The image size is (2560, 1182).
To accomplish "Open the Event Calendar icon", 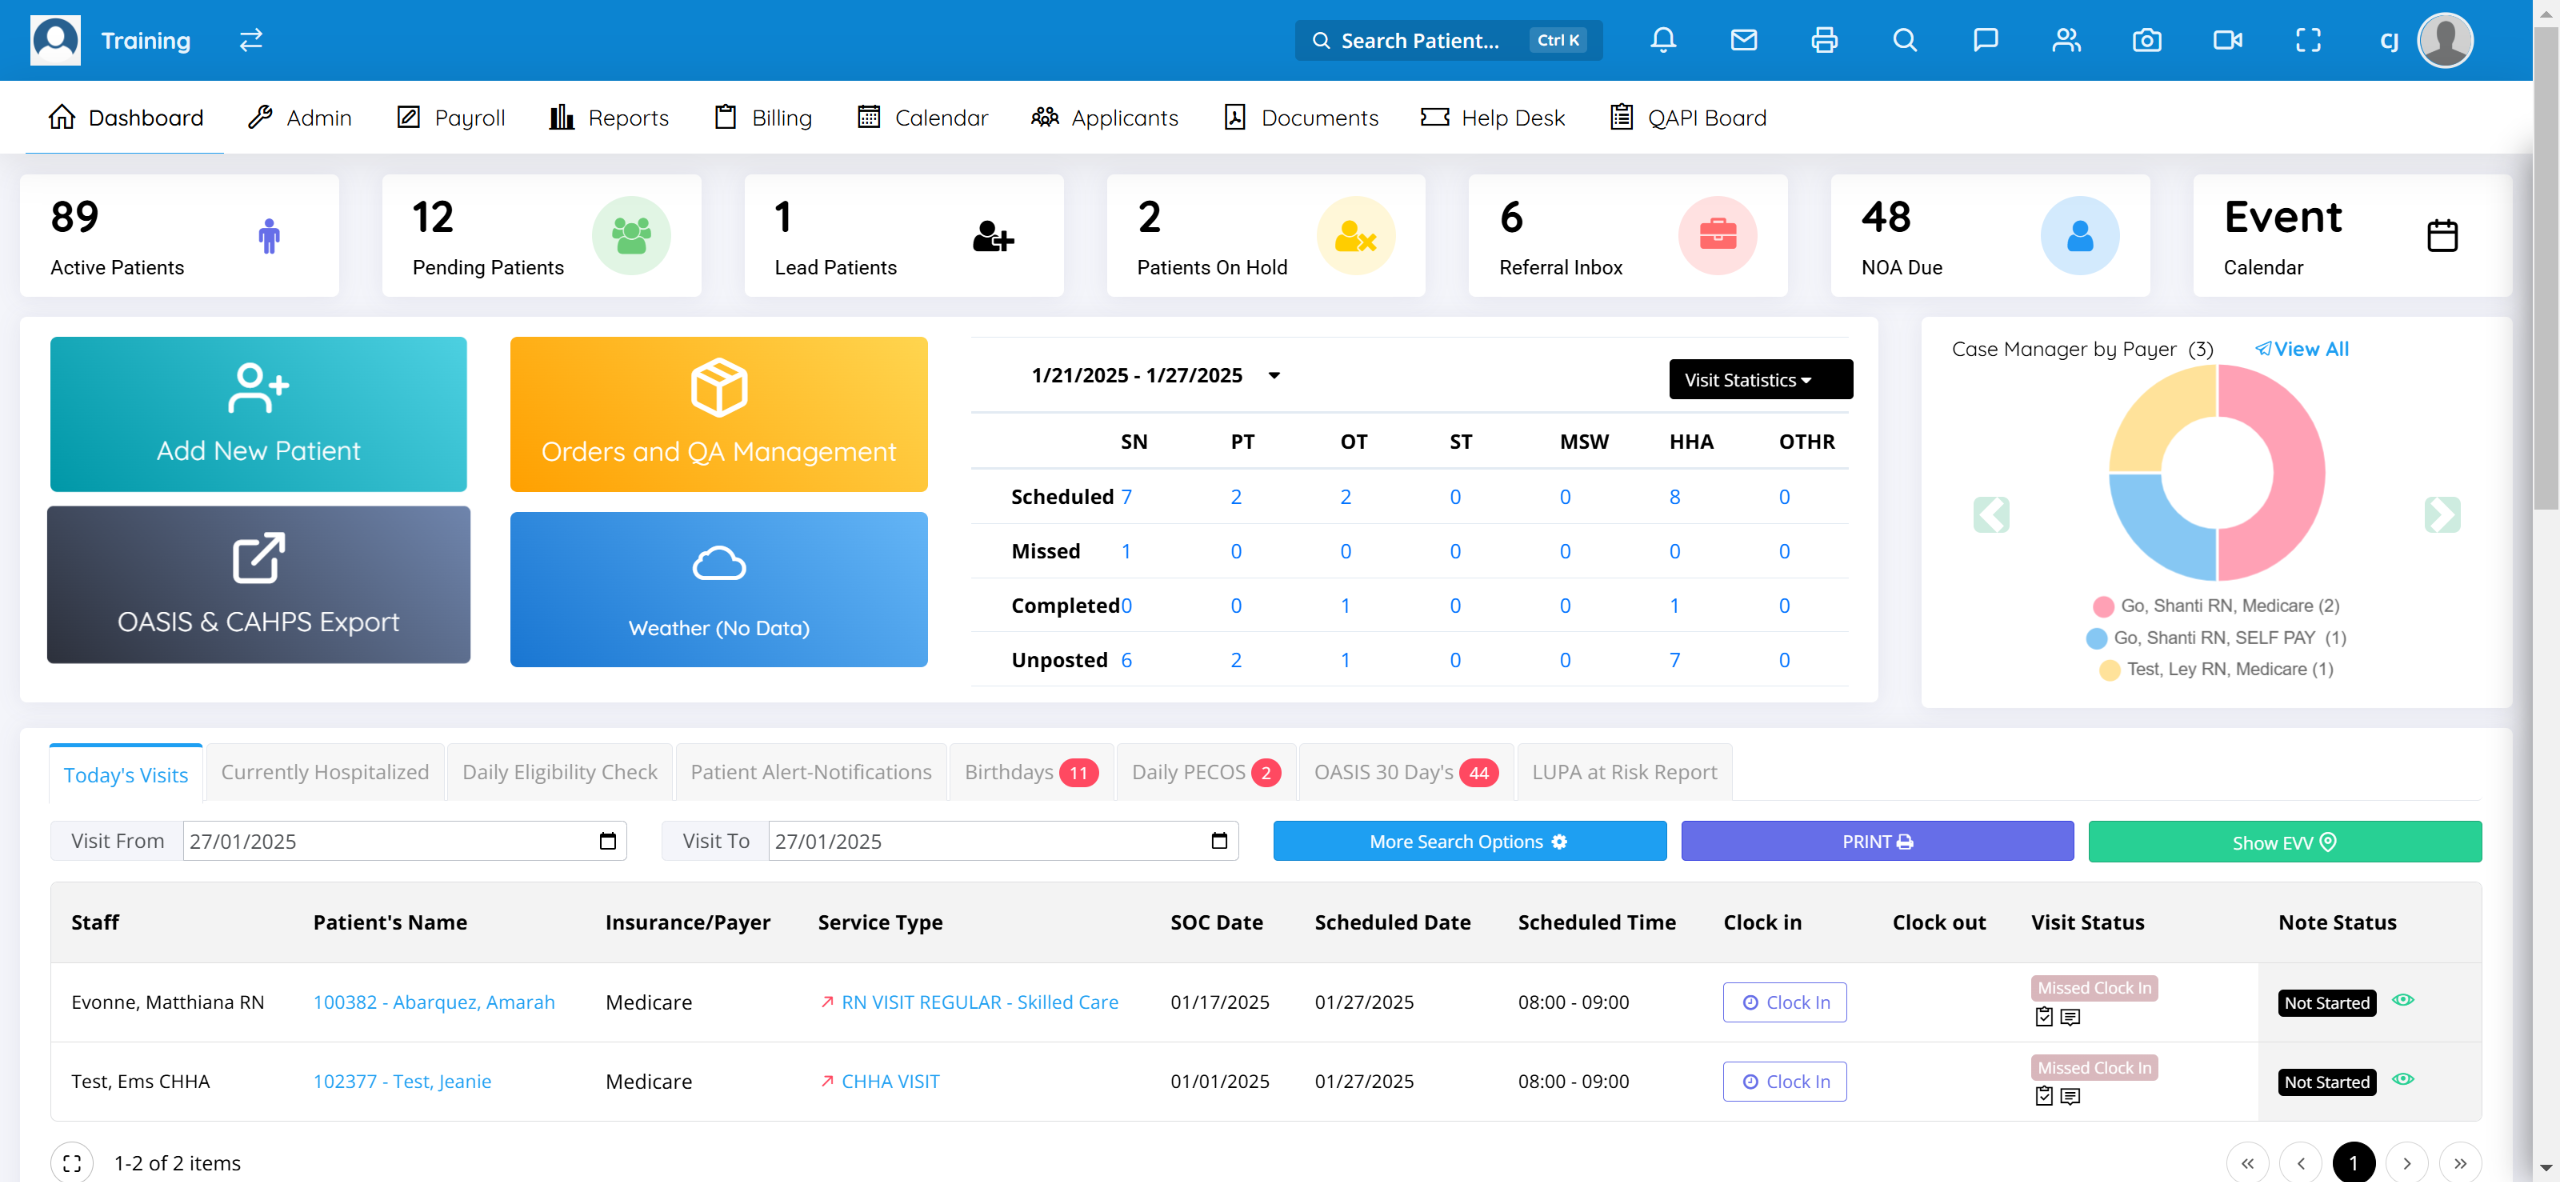I will (2442, 236).
